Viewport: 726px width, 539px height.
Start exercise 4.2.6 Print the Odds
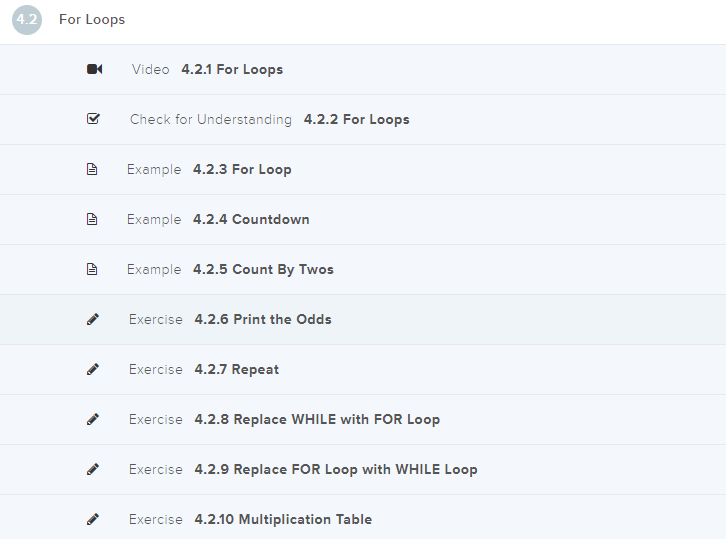coord(263,320)
